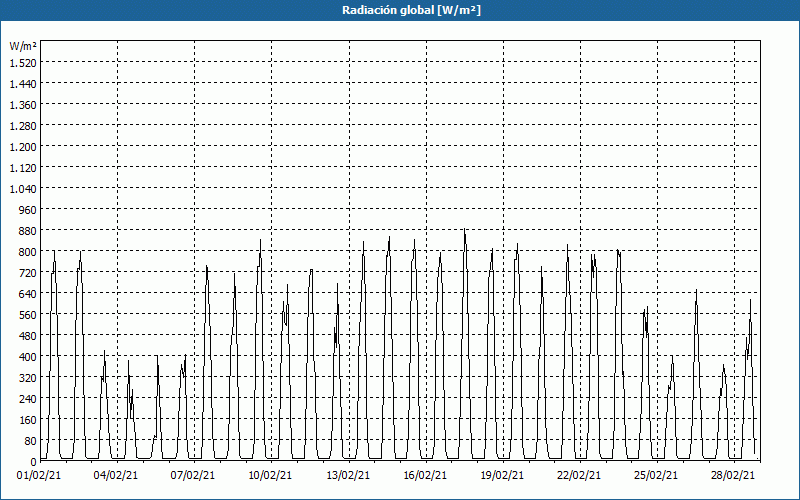Screen dimensions: 800x500
Task: Click the 1.280 axis label
Action: click(23, 126)
